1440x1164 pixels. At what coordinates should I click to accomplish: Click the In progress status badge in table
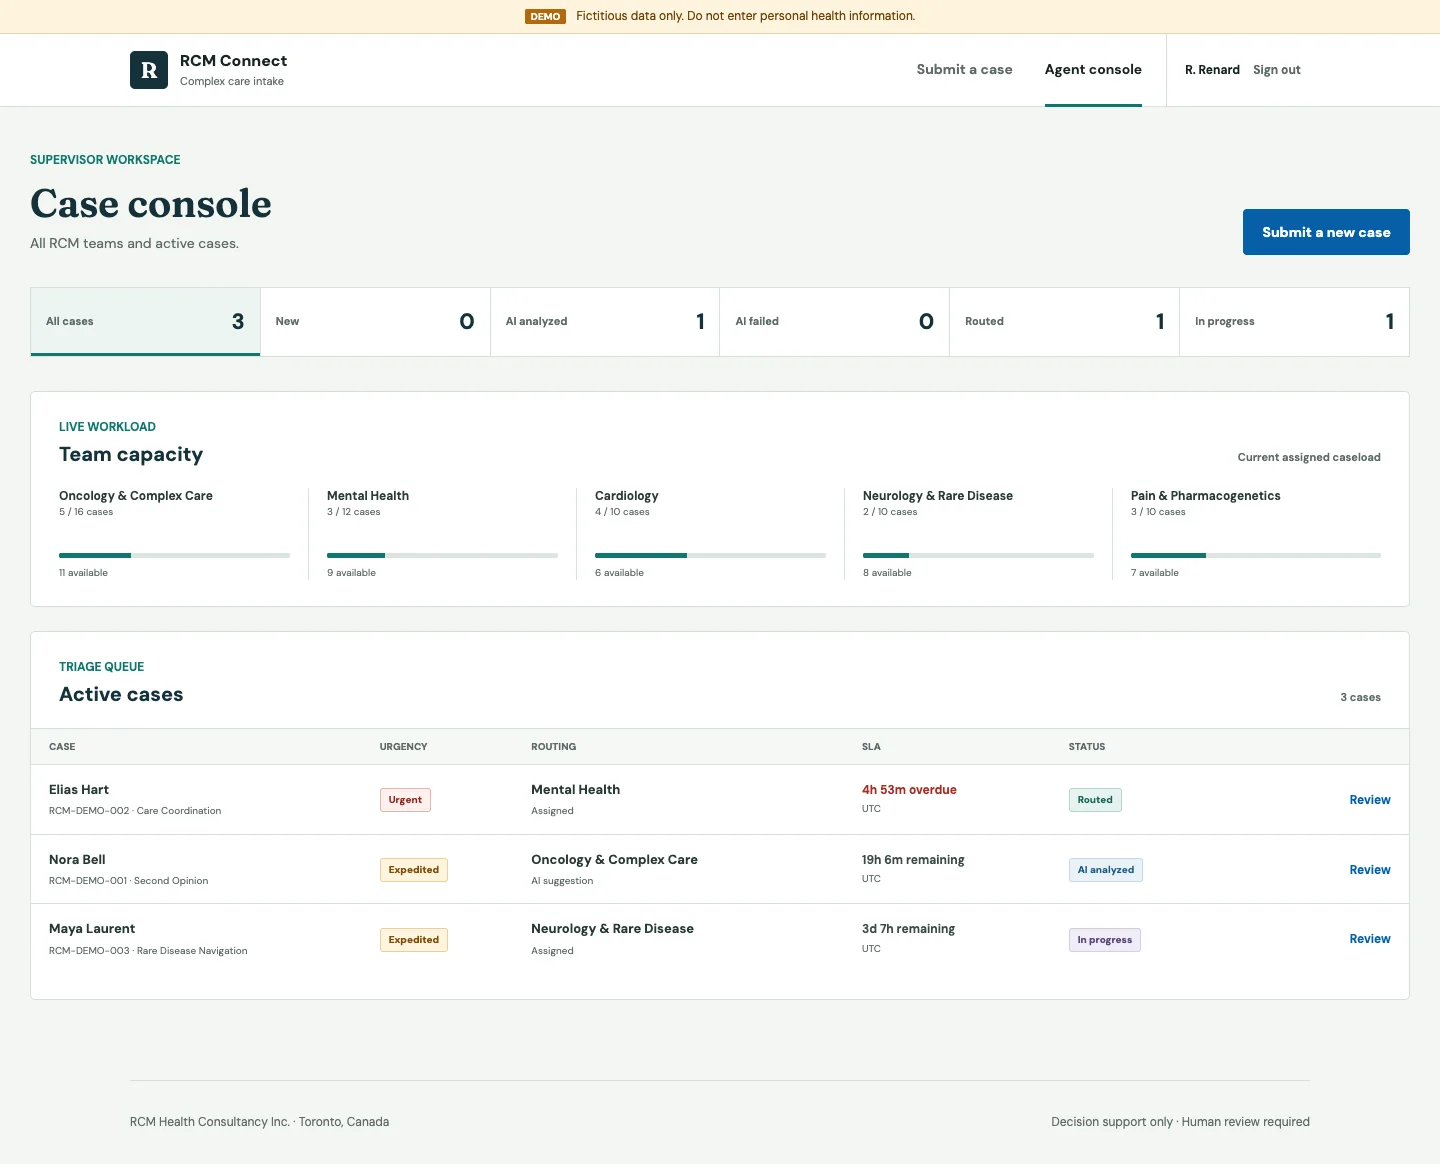pyautogui.click(x=1105, y=940)
